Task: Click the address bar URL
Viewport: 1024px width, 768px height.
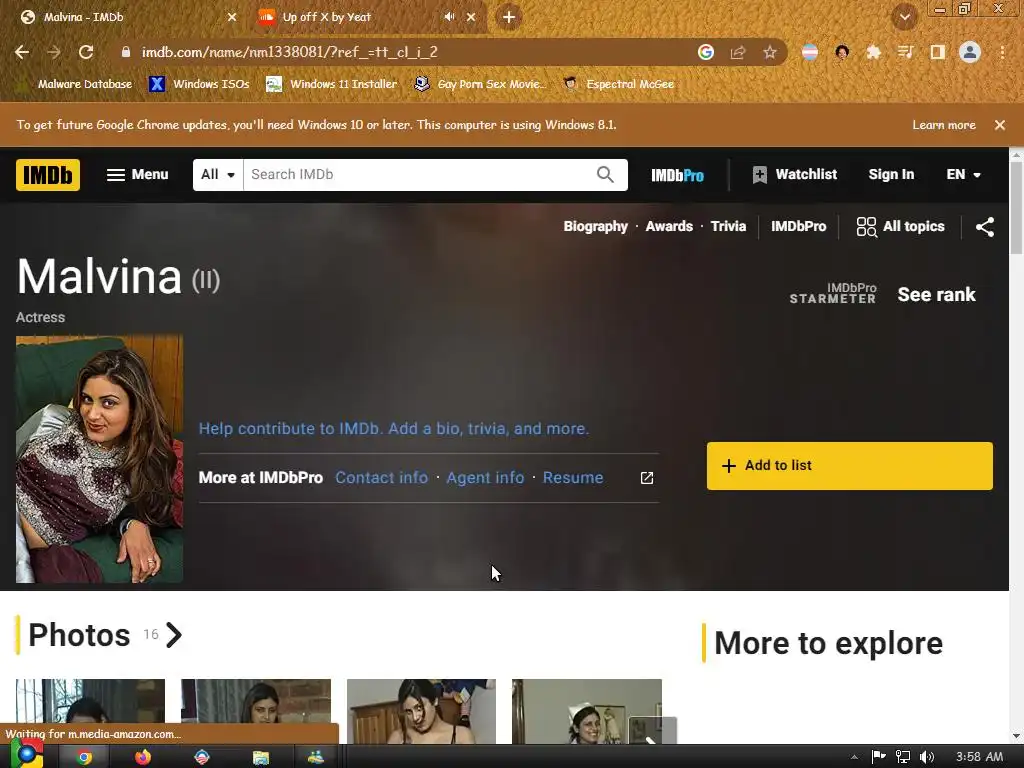Action: pyautogui.click(x=289, y=52)
